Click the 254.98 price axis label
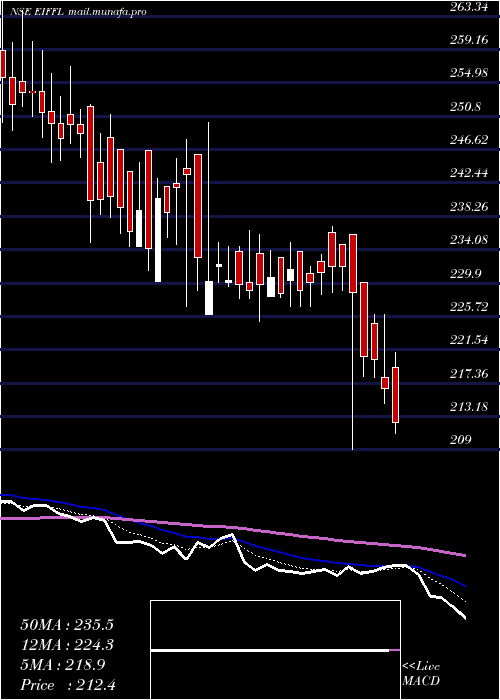The height and width of the screenshot is (700, 500). pos(469,73)
